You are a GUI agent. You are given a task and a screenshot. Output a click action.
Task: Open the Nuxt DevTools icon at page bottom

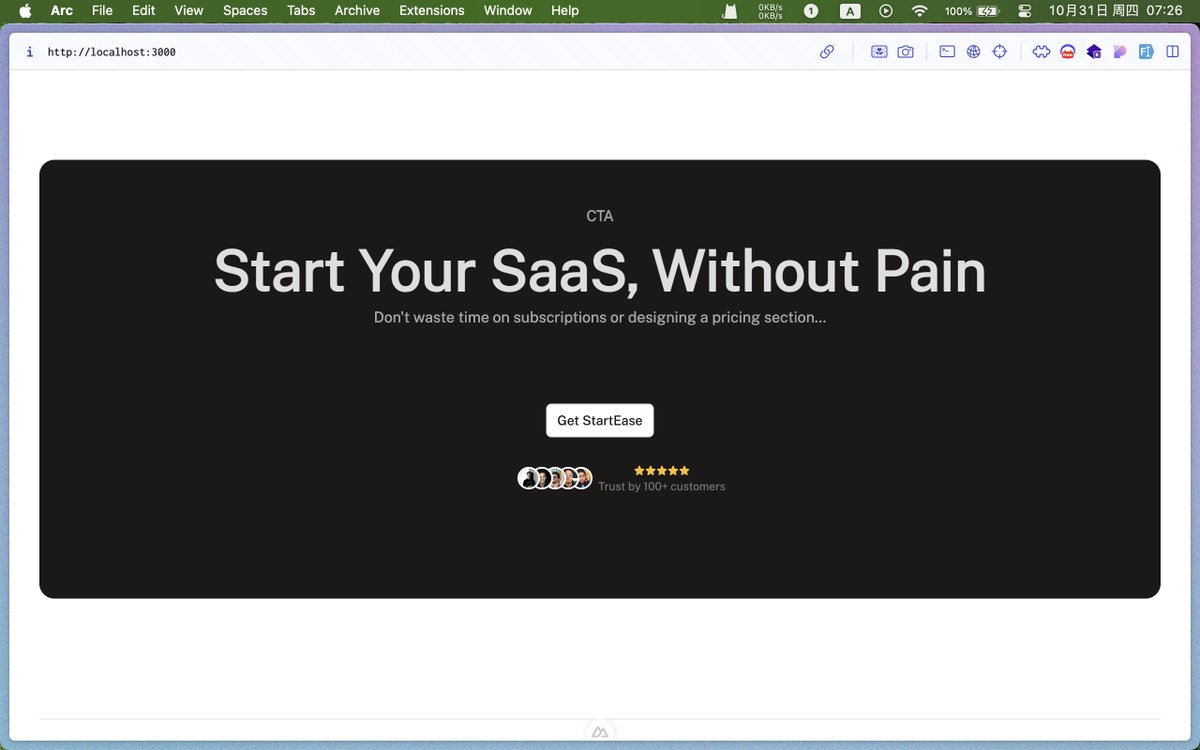(600, 733)
